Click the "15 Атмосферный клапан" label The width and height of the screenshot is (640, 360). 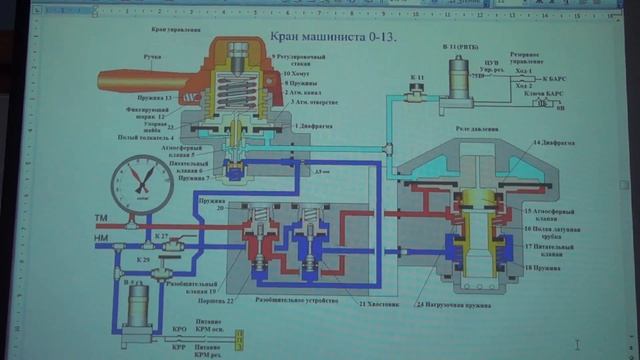click(549, 215)
